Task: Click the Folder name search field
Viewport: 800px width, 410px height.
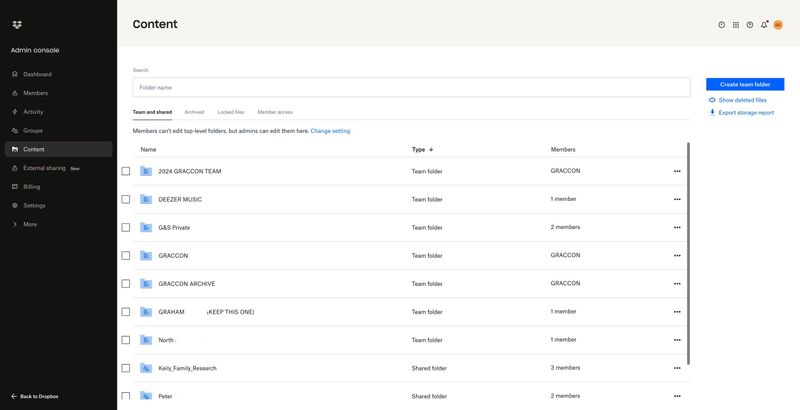Action: [411, 87]
